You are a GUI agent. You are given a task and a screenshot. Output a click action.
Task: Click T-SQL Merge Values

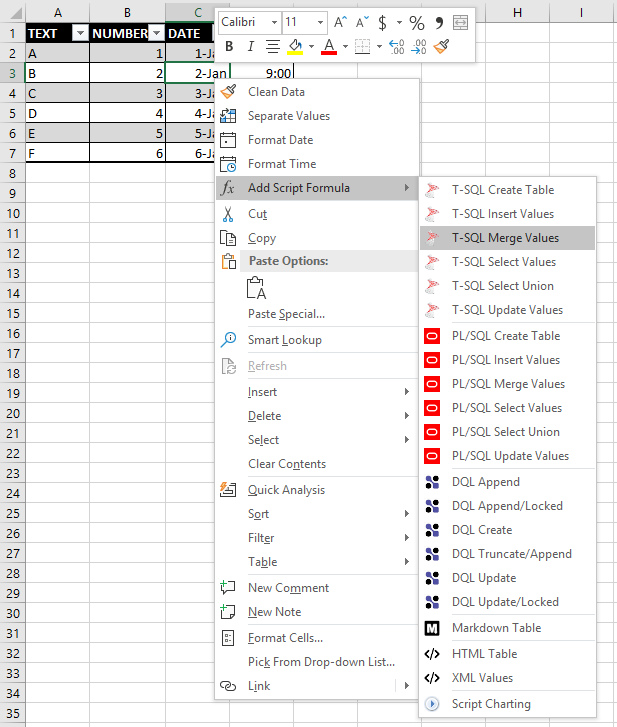point(505,238)
